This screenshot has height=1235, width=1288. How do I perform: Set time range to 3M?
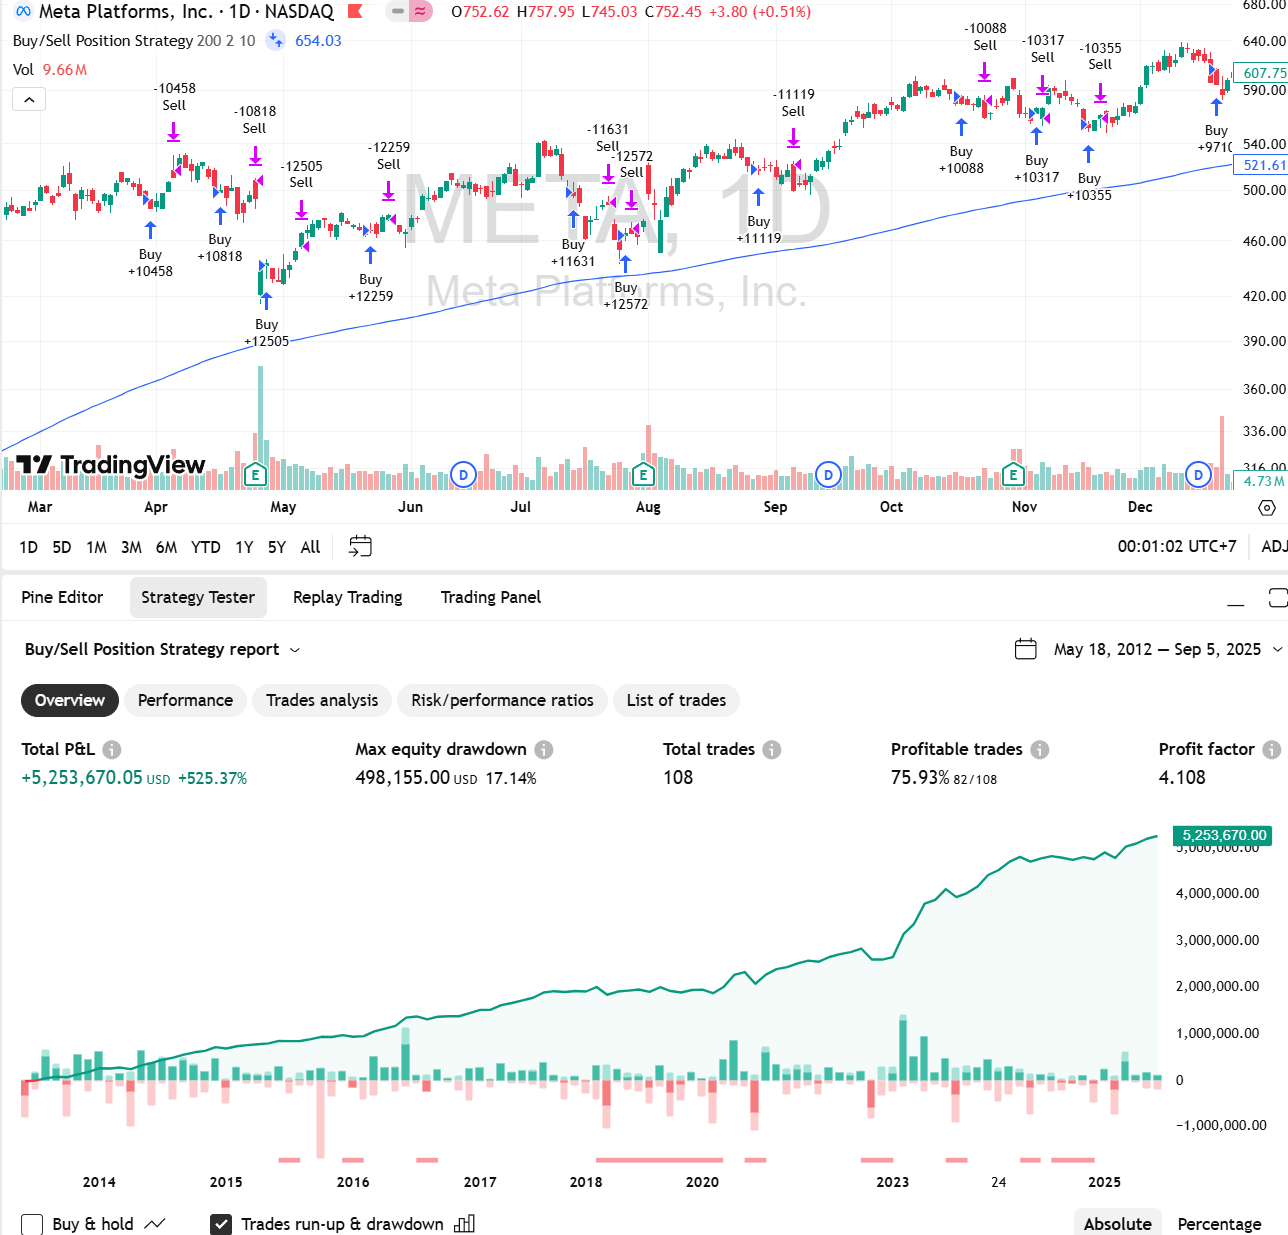(x=131, y=547)
